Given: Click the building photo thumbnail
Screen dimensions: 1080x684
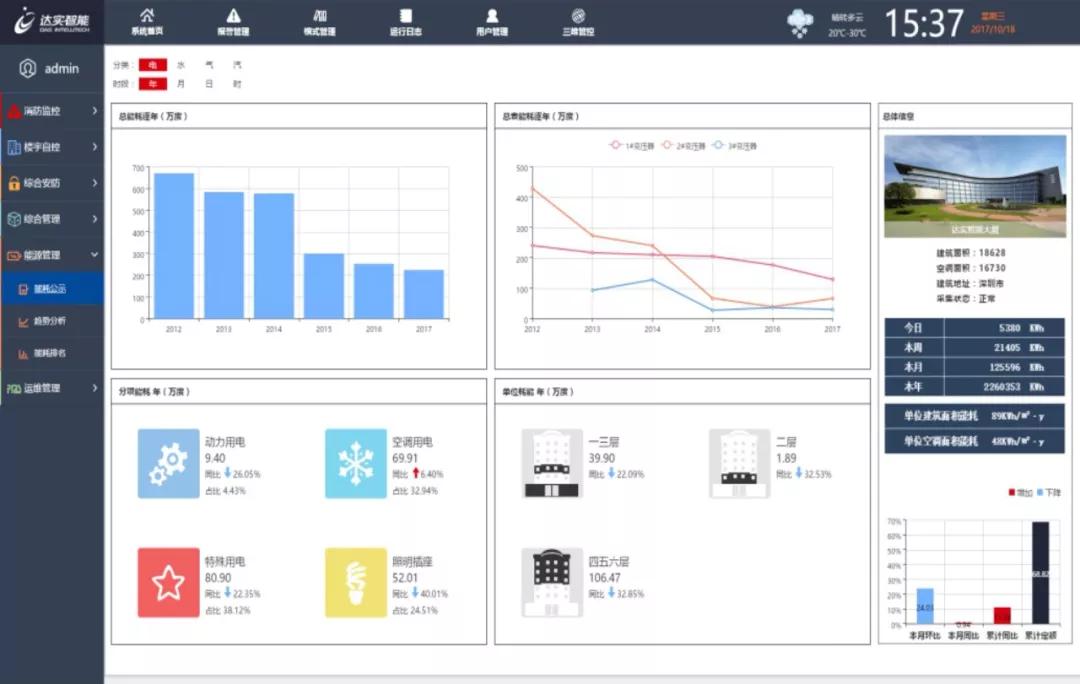Looking at the screenshot, I should click(974, 186).
